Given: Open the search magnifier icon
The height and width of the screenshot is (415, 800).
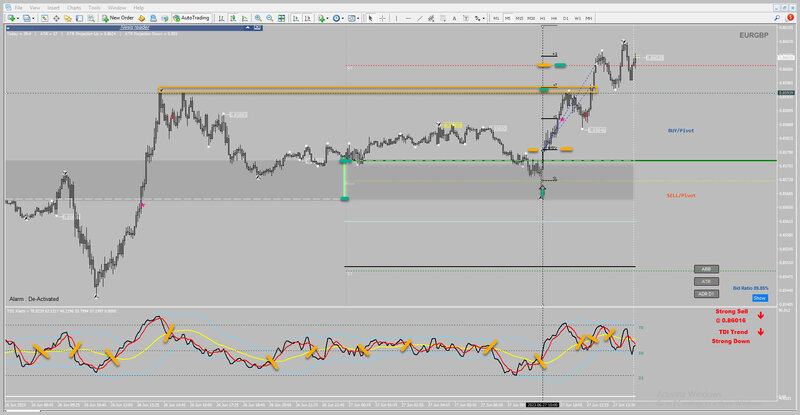Looking at the screenshot, I should pyautogui.click(x=777, y=18).
